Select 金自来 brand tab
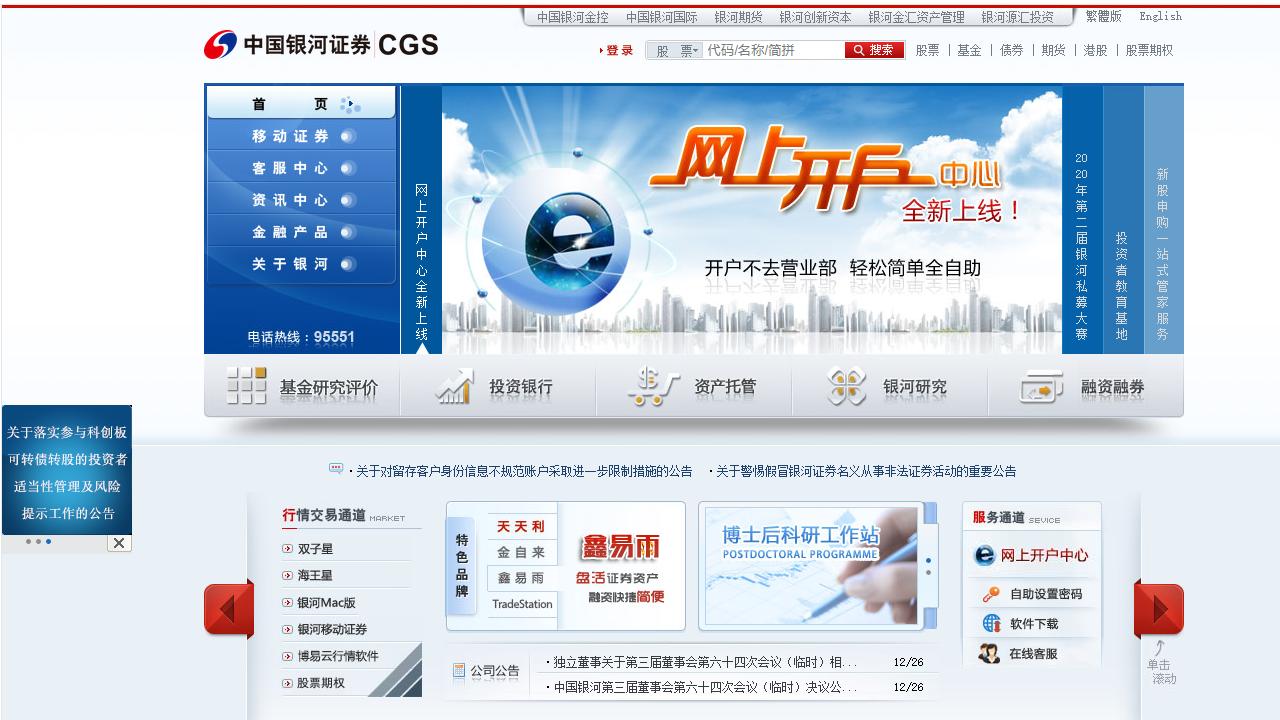This screenshot has width=1280, height=720. pos(521,552)
